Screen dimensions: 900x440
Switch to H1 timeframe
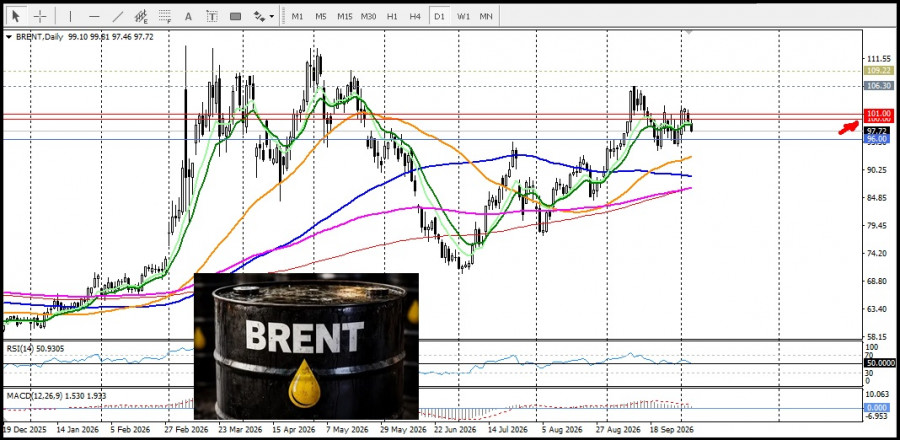pyautogui.click(x=392, y=17)
